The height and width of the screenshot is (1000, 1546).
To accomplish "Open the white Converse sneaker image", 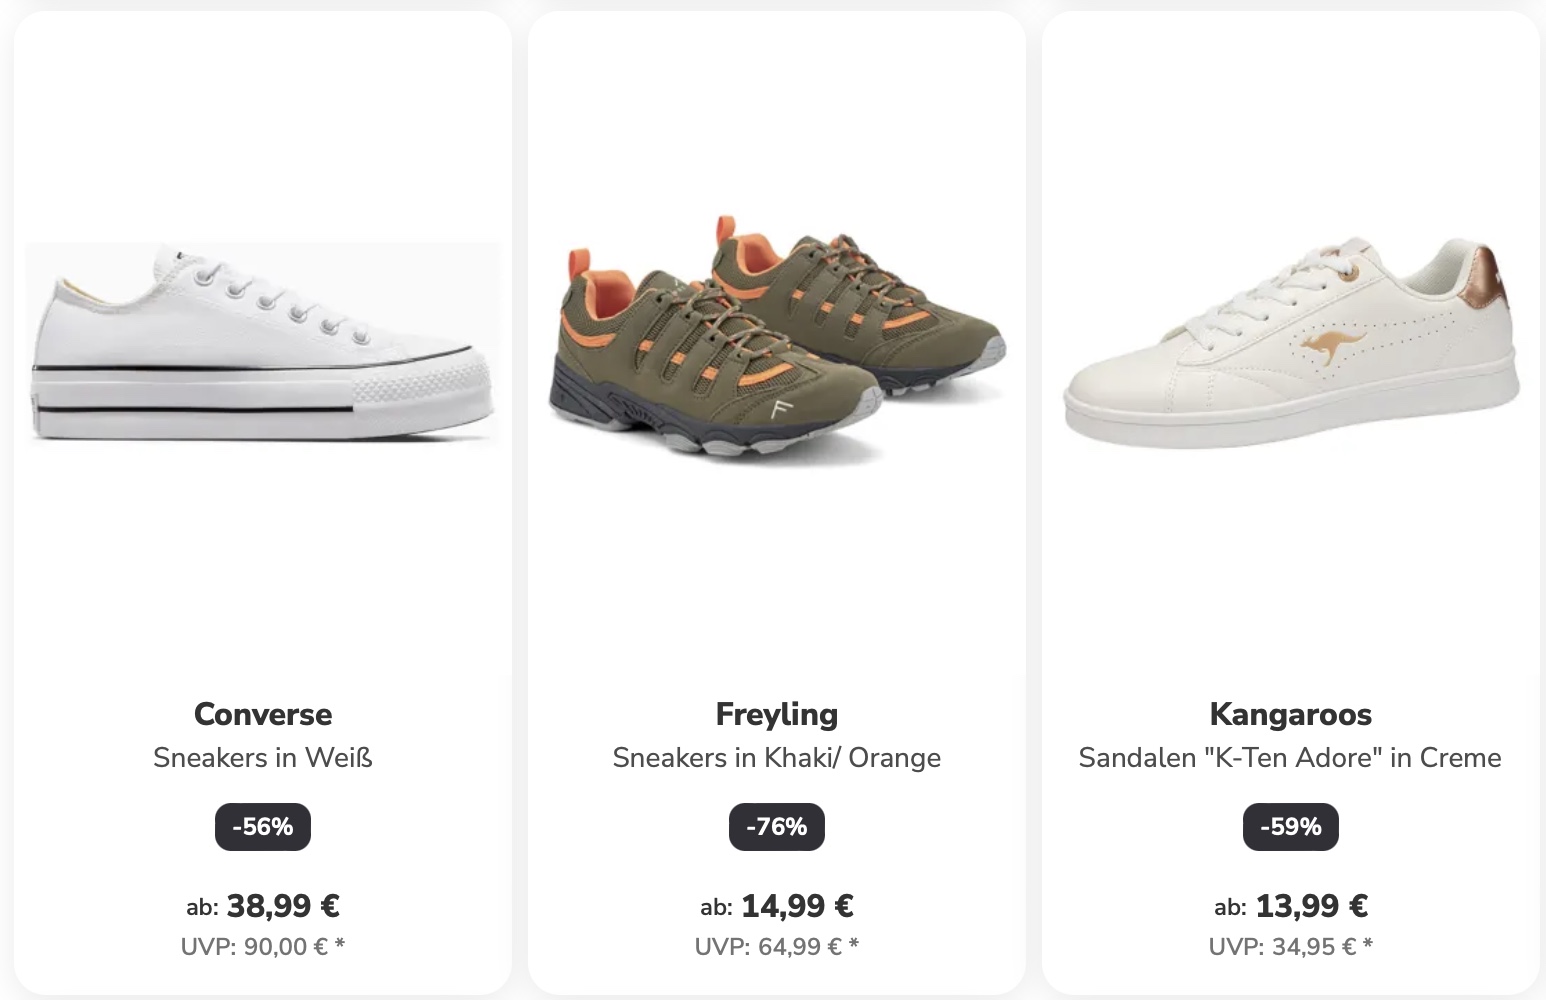I will (262, 341).
